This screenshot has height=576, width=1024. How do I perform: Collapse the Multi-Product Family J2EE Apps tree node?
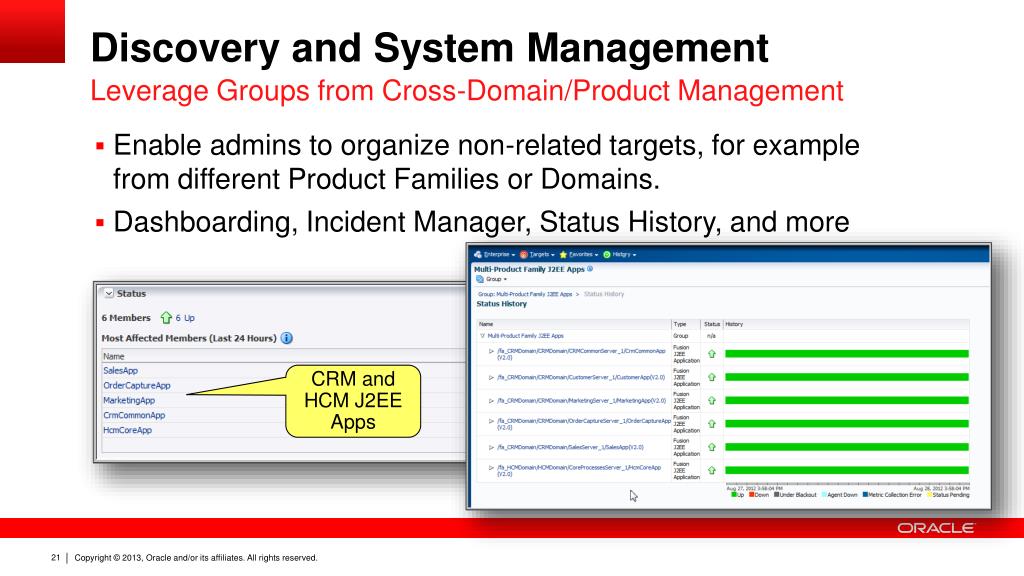click(483, 336)
